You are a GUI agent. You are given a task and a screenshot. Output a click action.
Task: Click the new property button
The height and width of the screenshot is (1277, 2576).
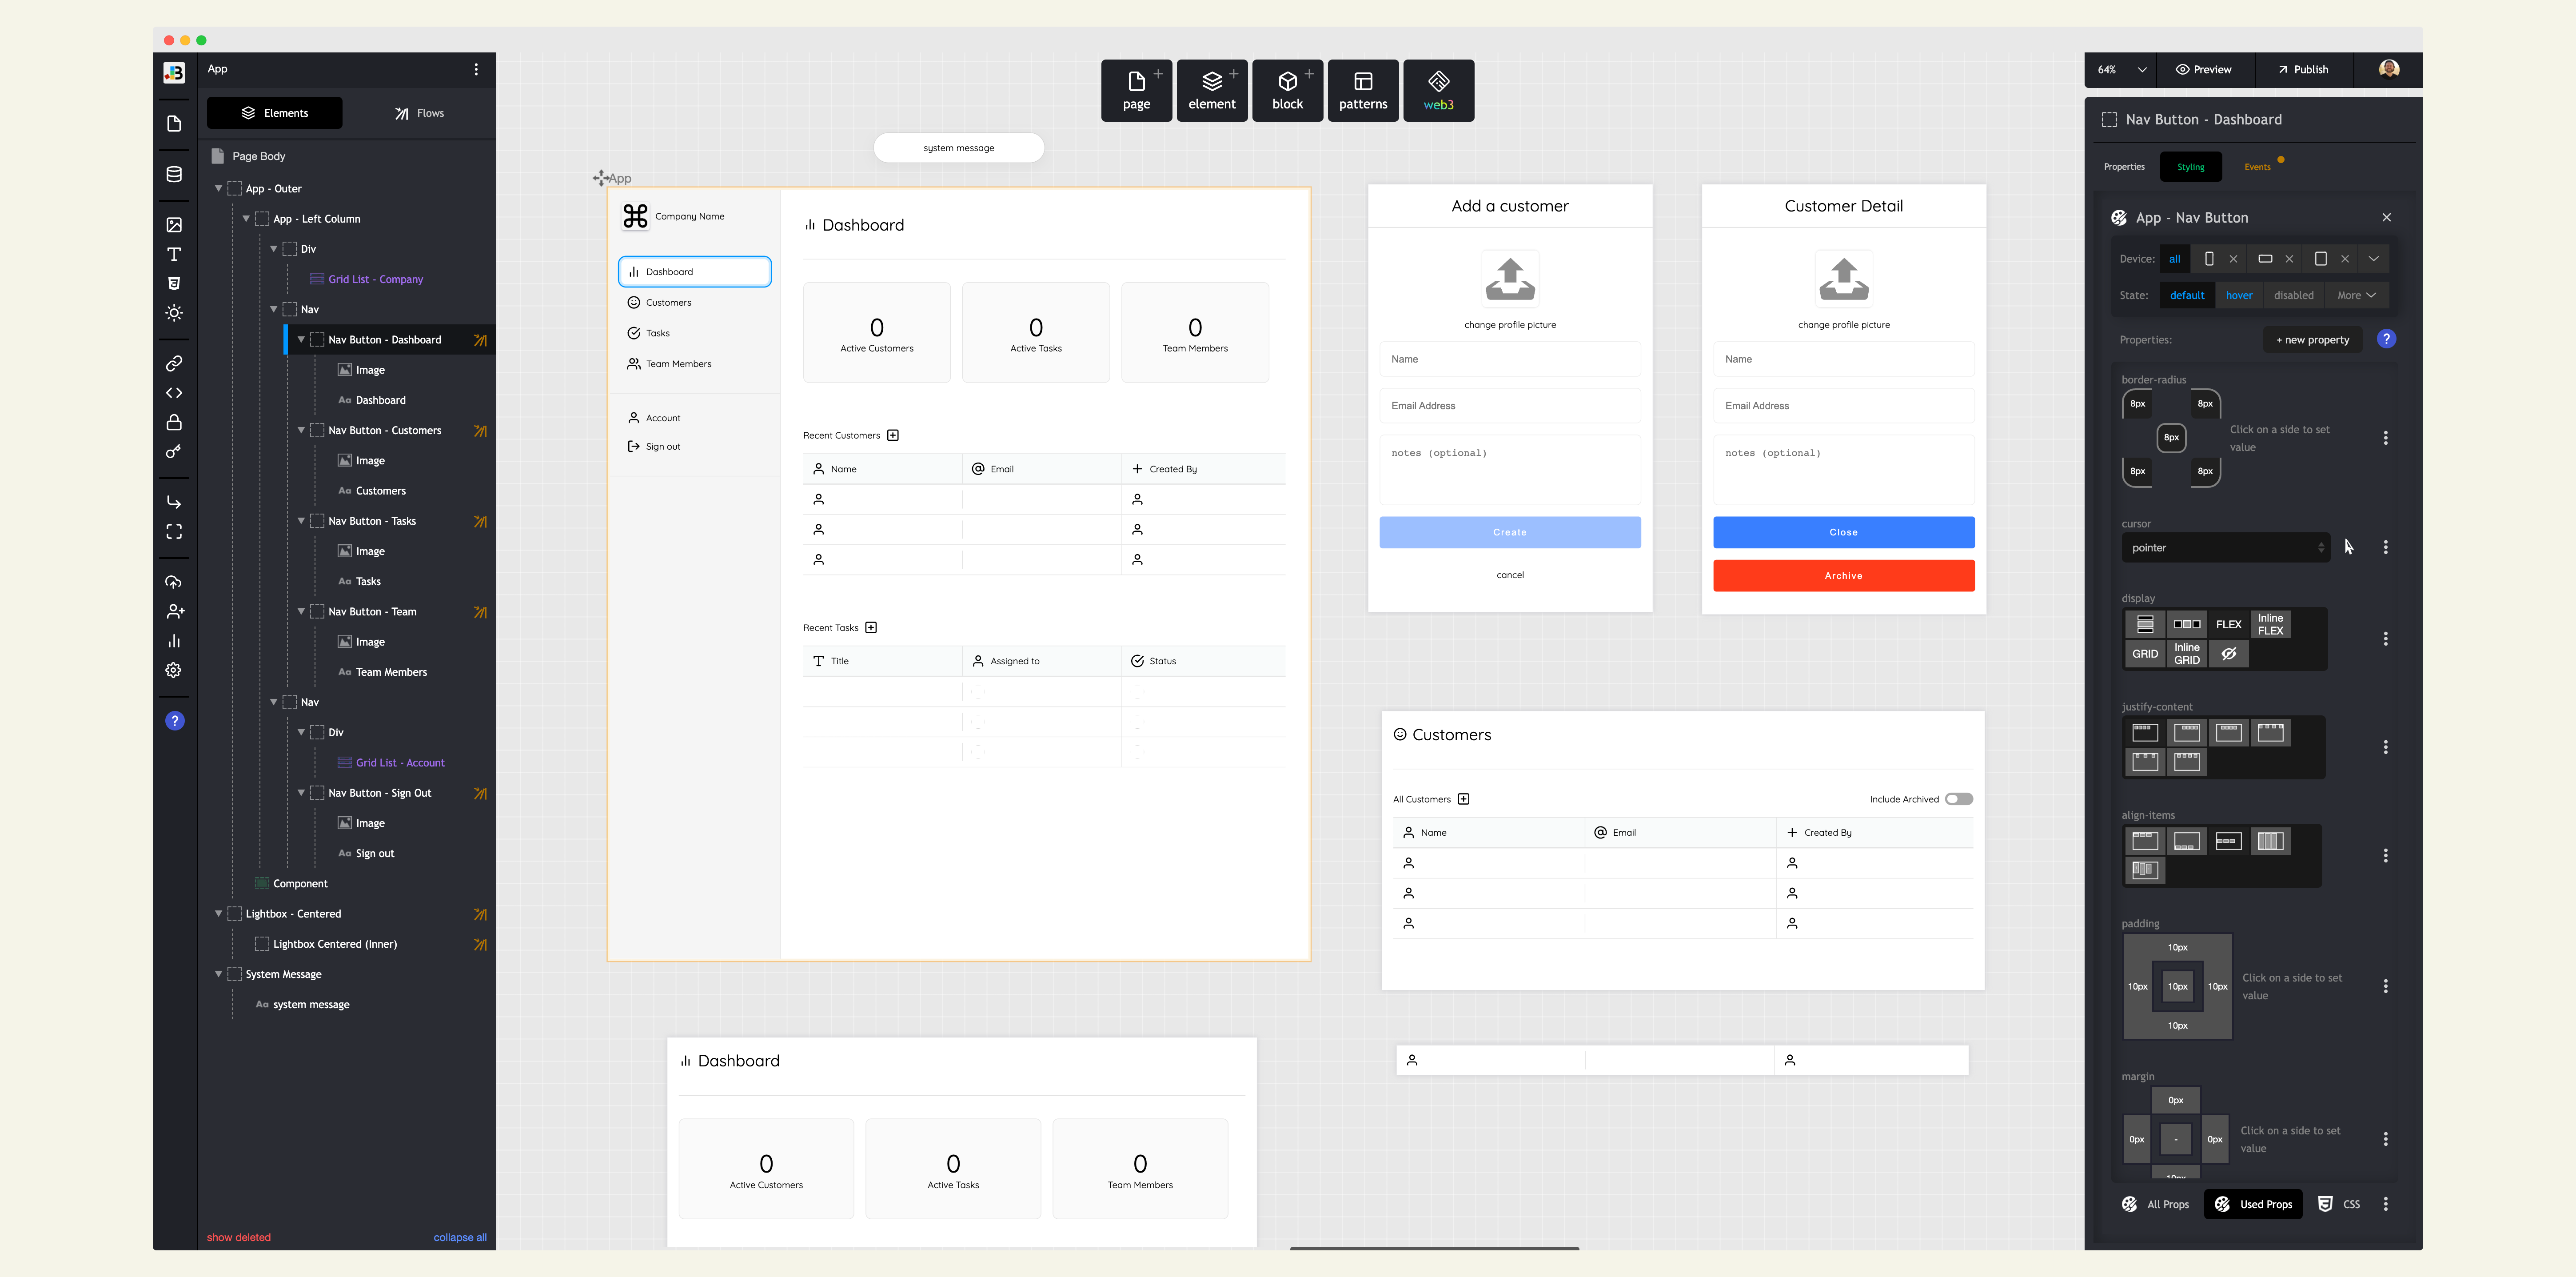tap(2312, 340)
